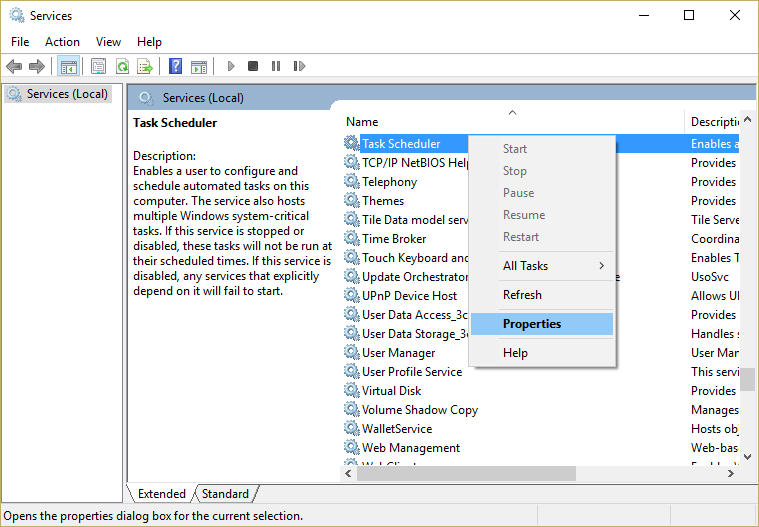Expand the All Tasks submenu

tap(541, 266)
